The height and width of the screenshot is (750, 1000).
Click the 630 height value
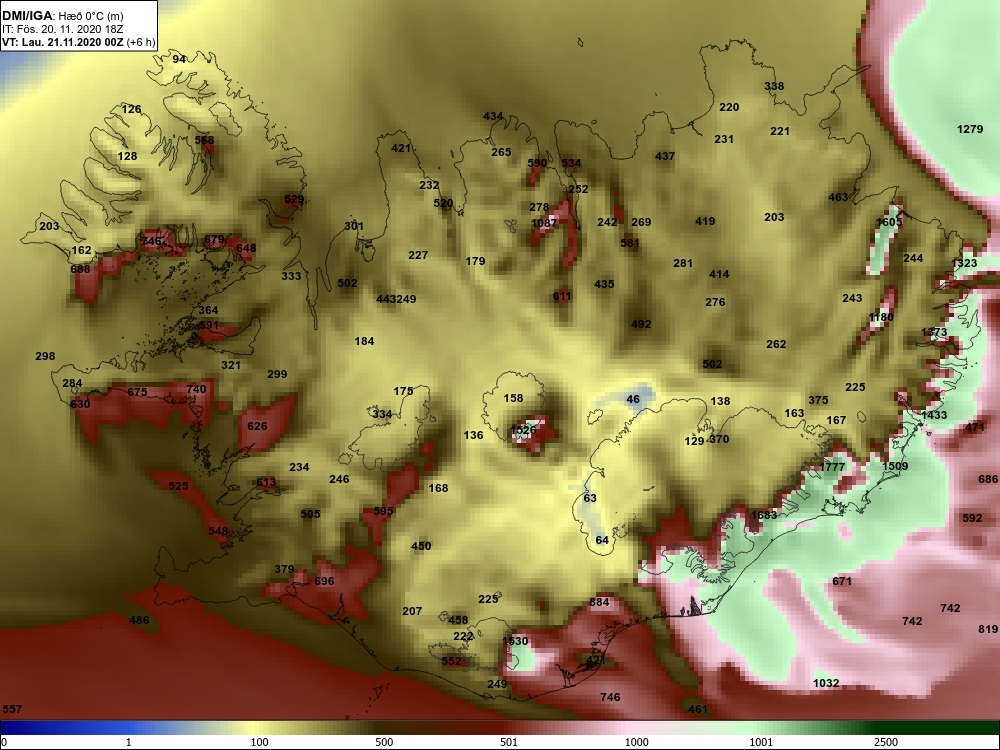tap(80, 404)
